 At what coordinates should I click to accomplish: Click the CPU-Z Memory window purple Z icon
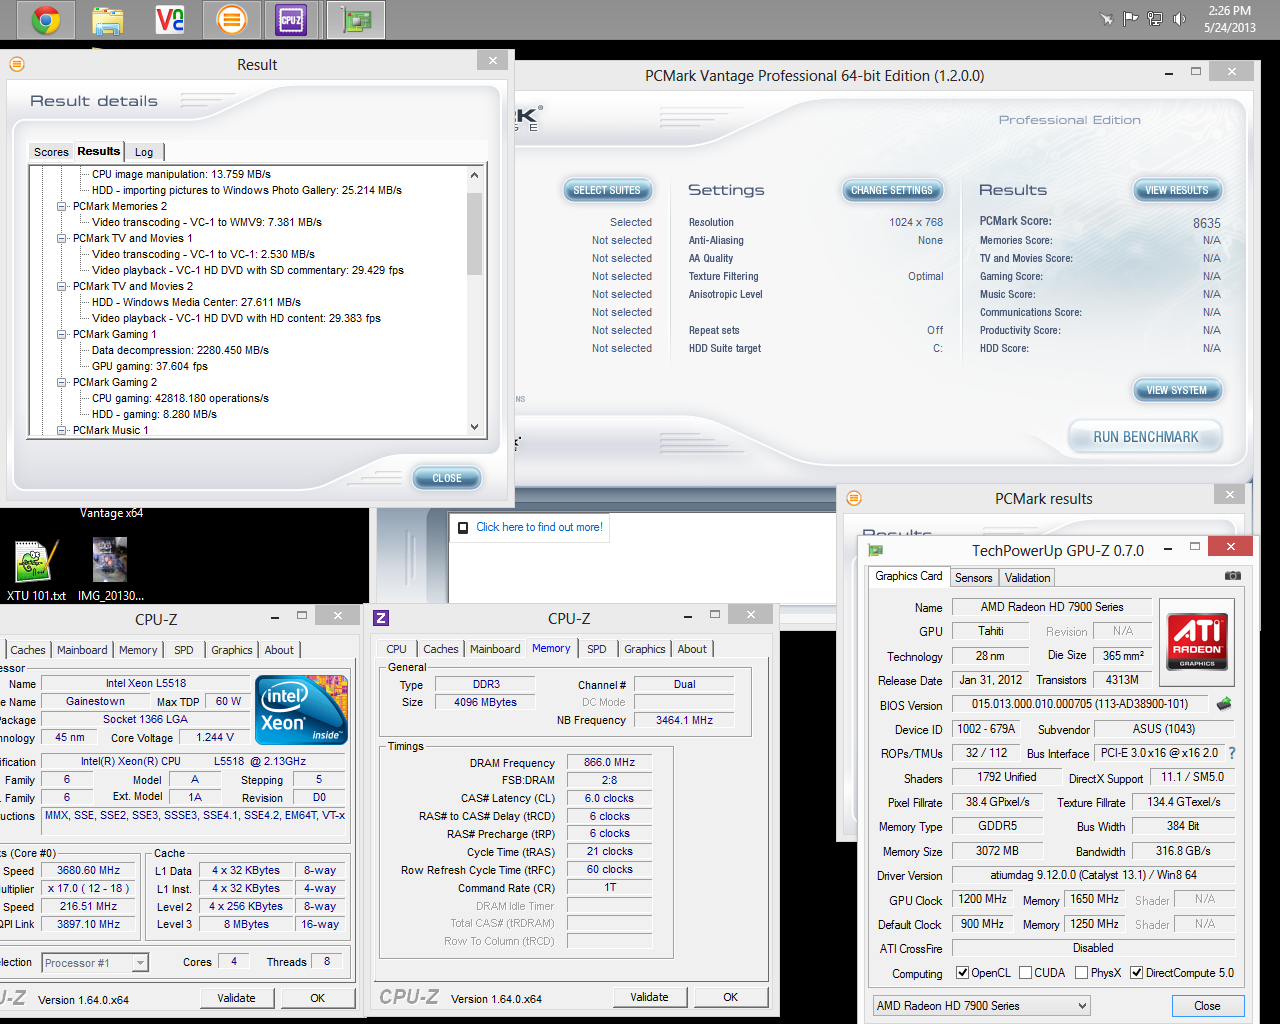click(381, 618)
